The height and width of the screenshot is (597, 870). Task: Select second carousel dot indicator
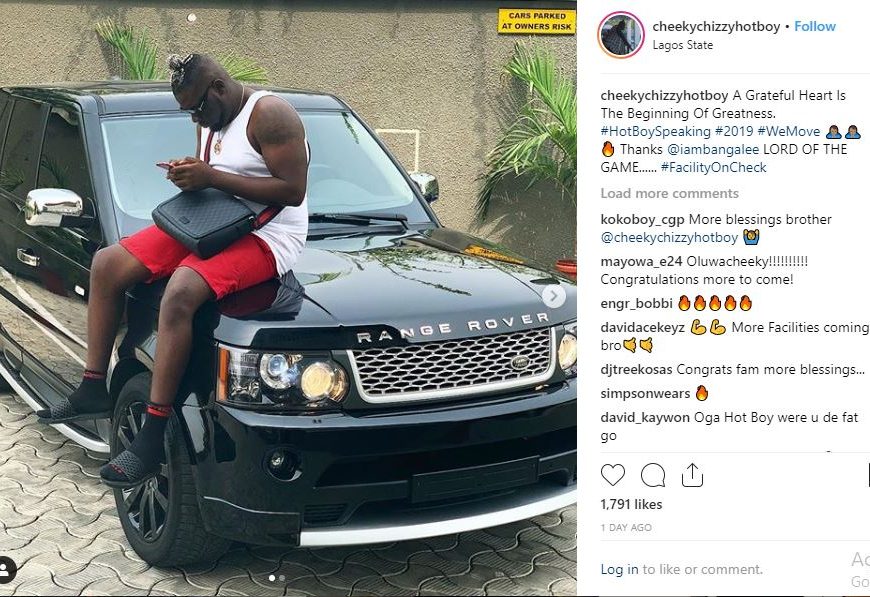(x=282, y=578)
